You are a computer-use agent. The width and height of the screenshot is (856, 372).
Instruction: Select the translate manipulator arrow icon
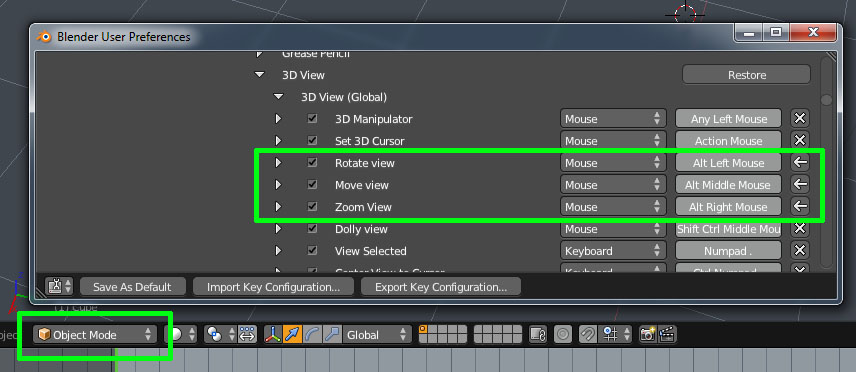click(293, 334)
